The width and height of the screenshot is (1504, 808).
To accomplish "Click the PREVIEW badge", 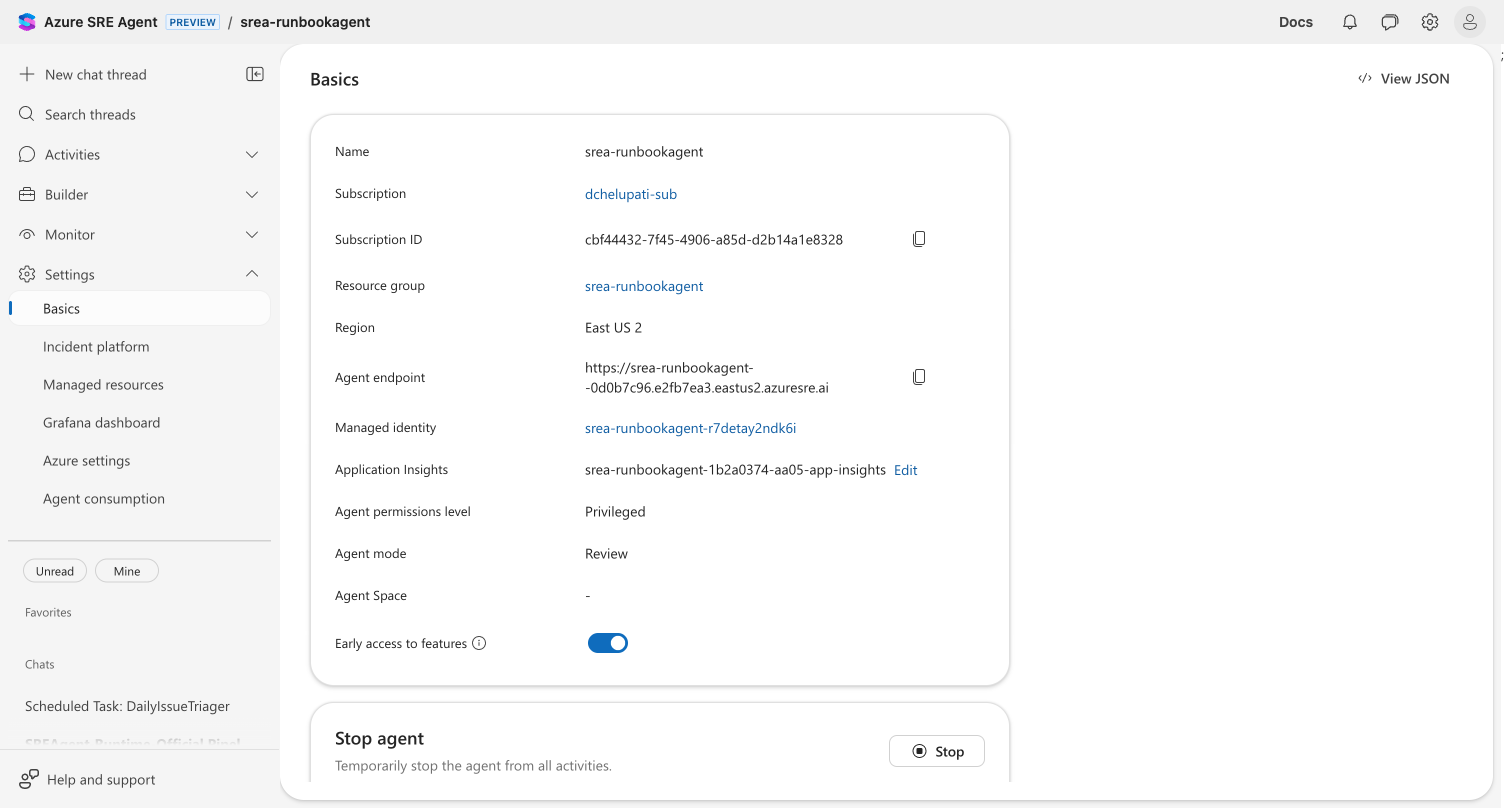I will 193,22.
